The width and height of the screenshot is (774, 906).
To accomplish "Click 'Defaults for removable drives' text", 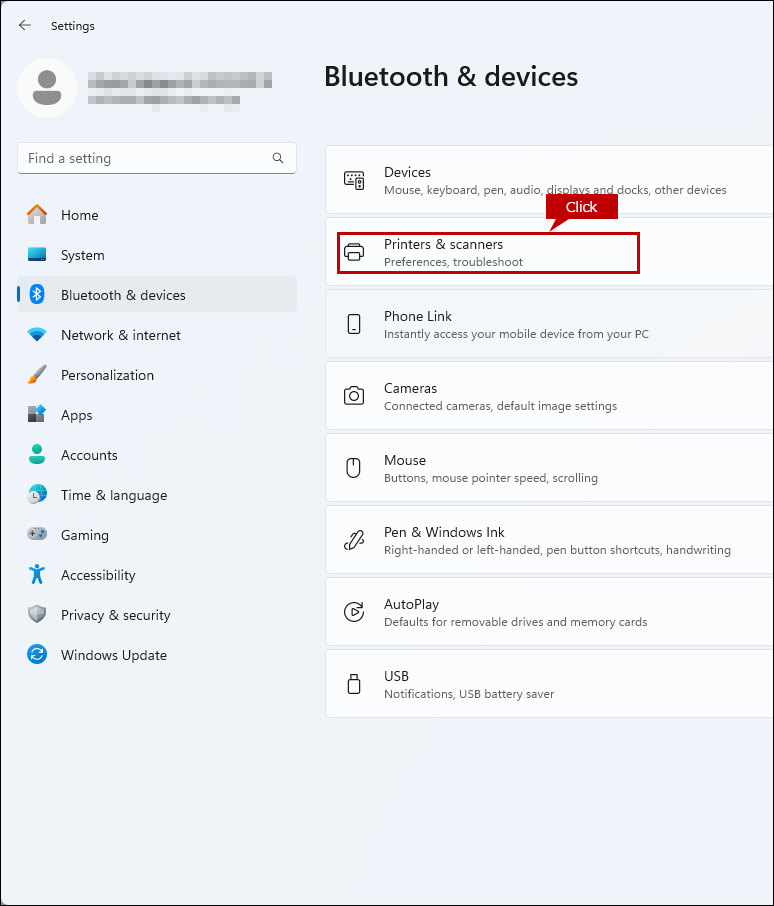I will pos(516,622).
